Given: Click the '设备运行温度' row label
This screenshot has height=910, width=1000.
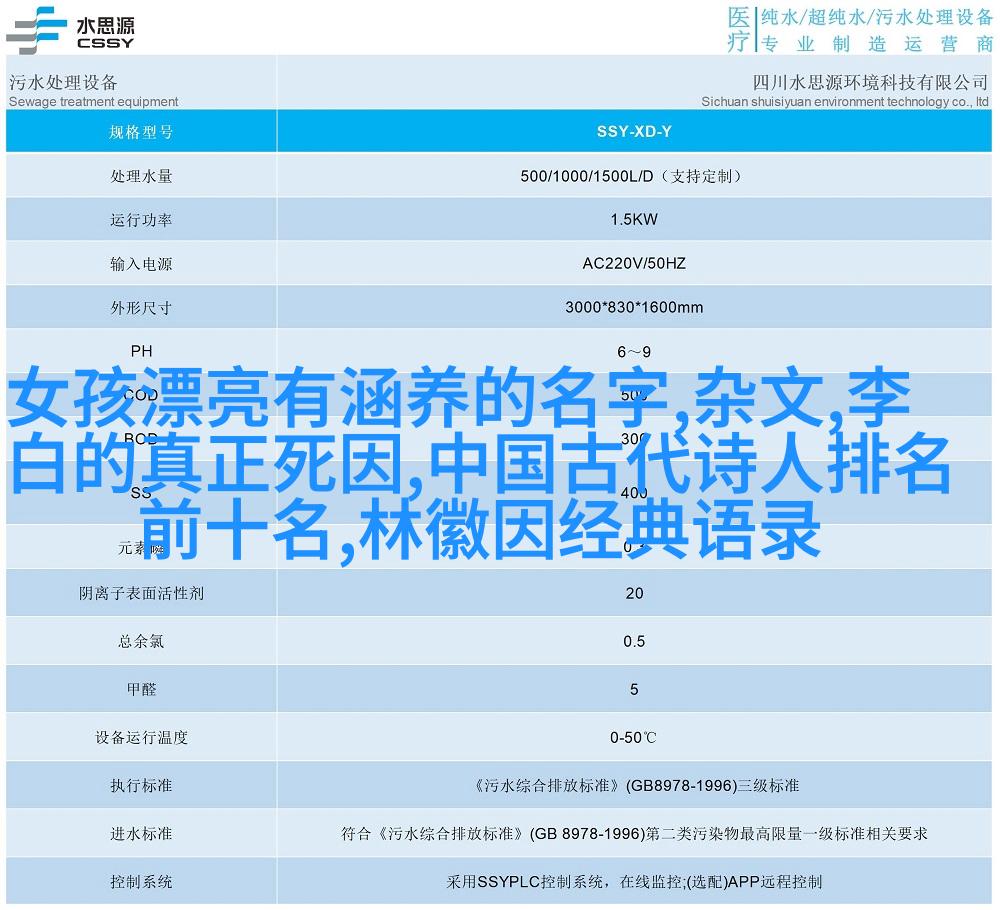Looking at the screenshot, I should click(142, 738).
